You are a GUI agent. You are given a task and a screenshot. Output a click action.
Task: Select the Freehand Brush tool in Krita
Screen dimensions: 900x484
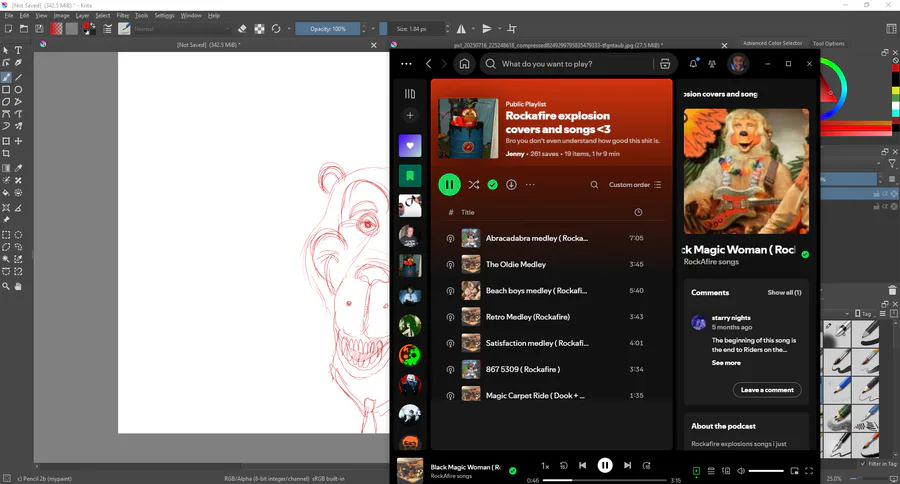pyautogui.click(x=6, y=77)
